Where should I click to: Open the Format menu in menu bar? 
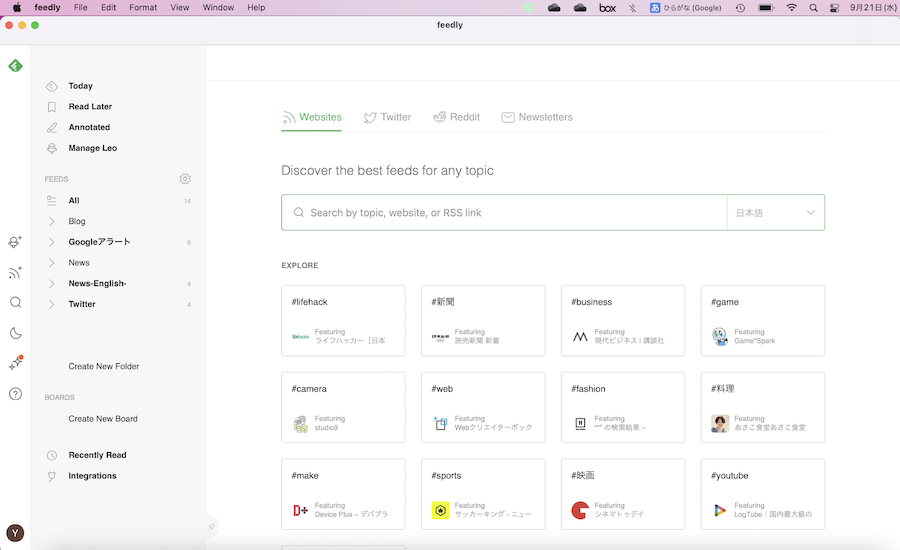(x=143, y=7)
